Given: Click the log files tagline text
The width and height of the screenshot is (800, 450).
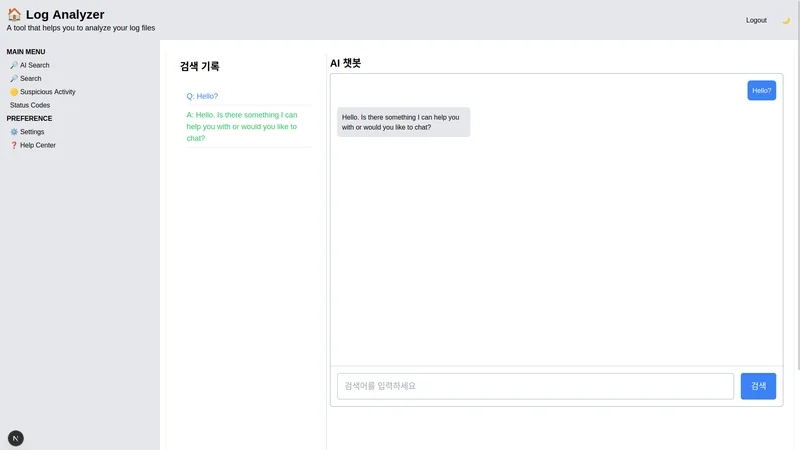Looking at the screenshot, I should [81, 28].
